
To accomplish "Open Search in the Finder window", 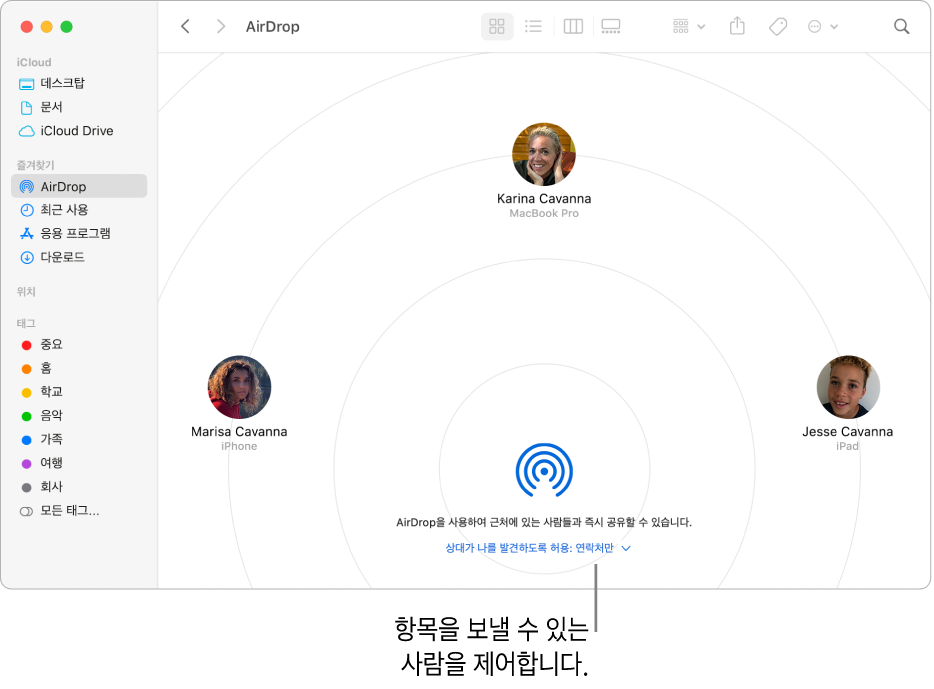I will (901, 26).
